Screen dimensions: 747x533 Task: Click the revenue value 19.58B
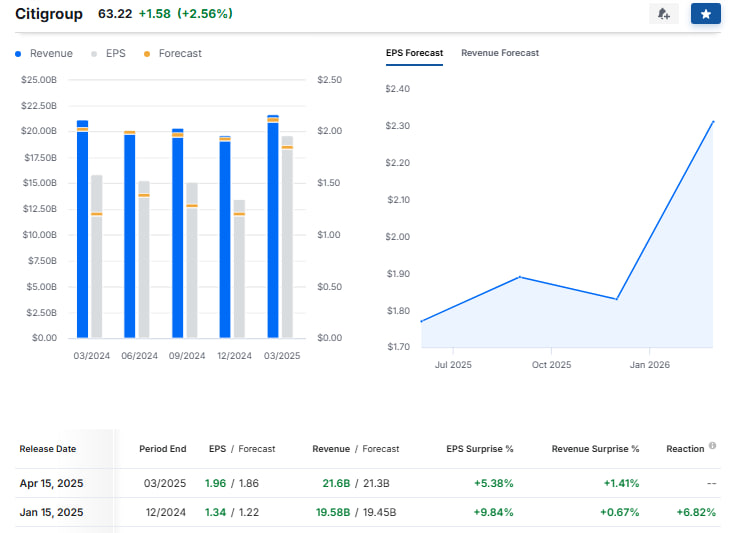pyautogui.click(x=333, y=512)
